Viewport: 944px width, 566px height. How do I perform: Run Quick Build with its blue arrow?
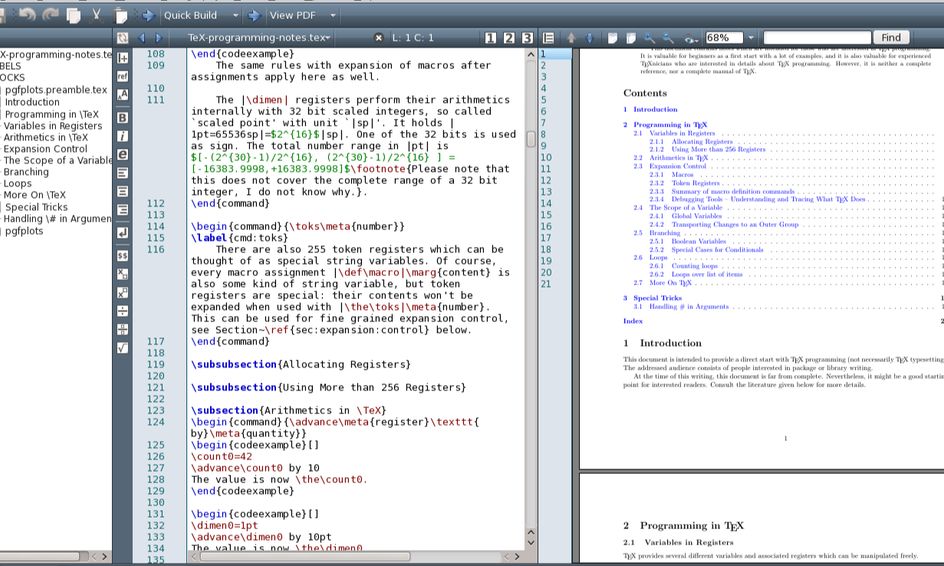[148, 16]
